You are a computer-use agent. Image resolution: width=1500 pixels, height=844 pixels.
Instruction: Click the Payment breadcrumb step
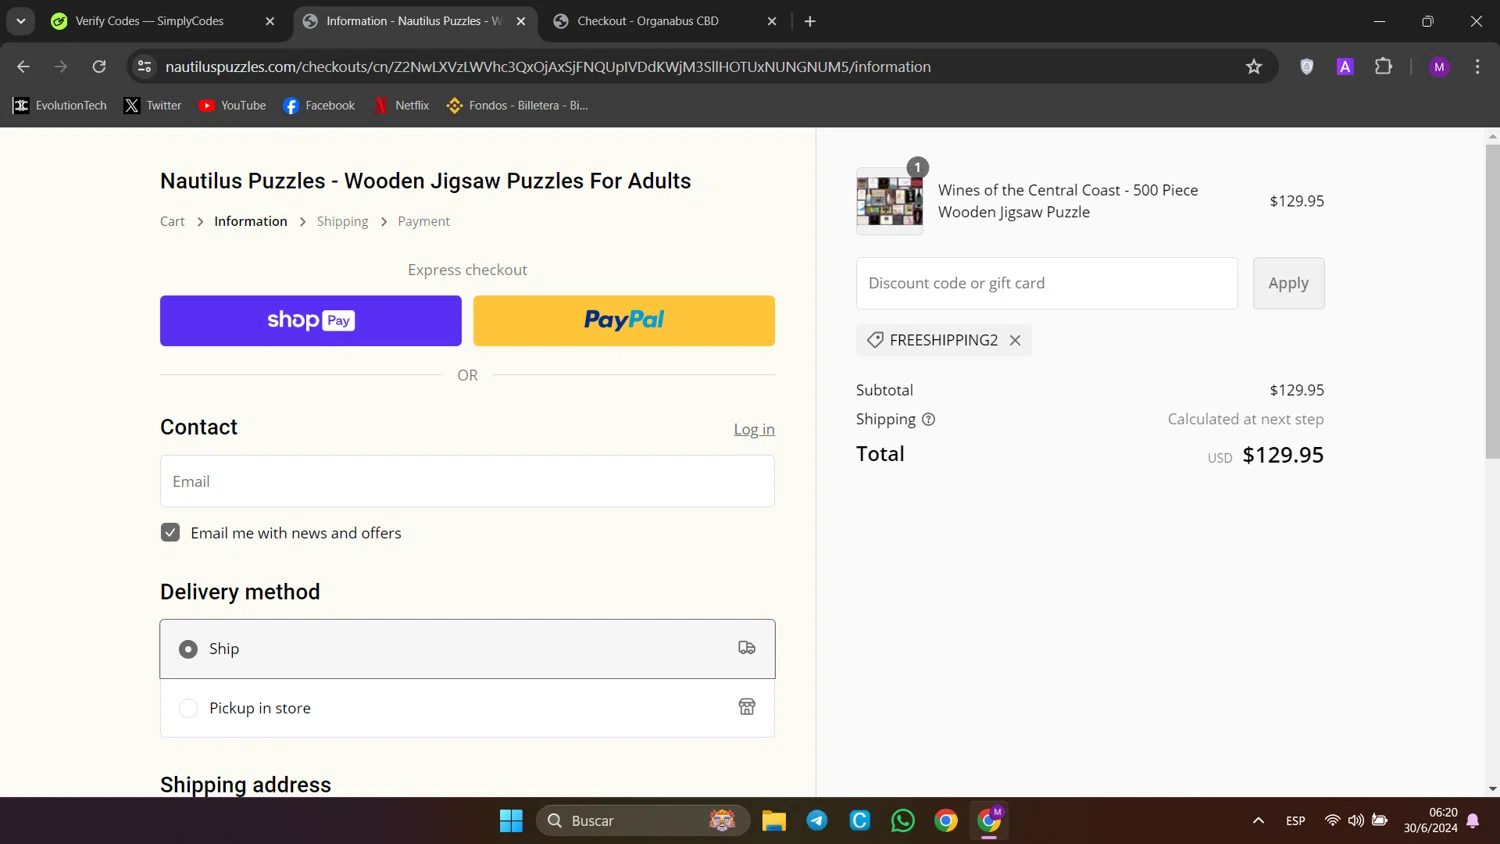[x=424, y=221]
